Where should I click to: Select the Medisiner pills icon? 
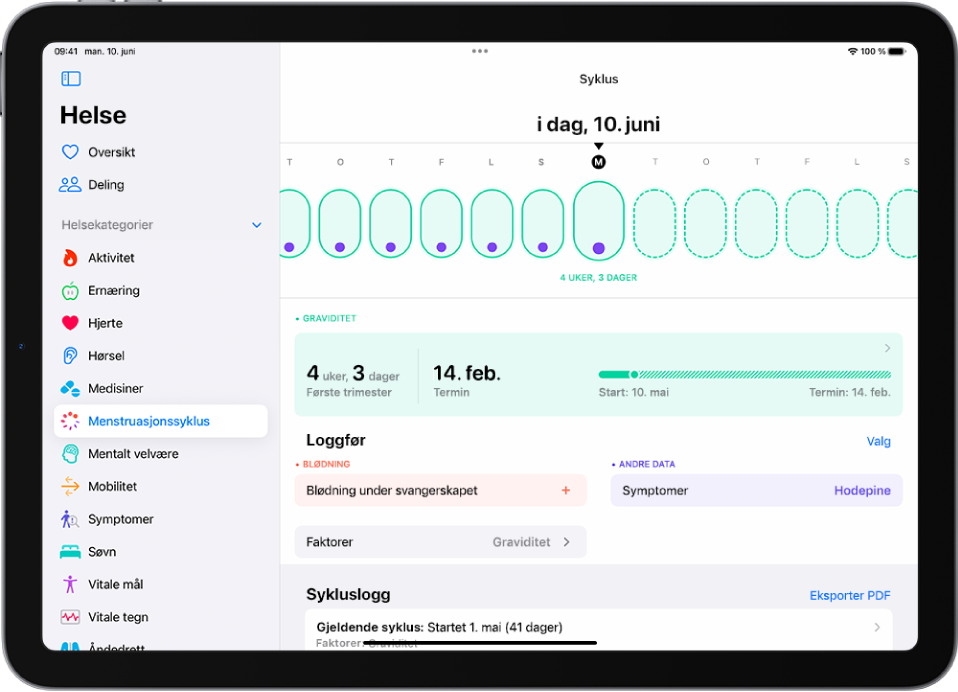70,388
